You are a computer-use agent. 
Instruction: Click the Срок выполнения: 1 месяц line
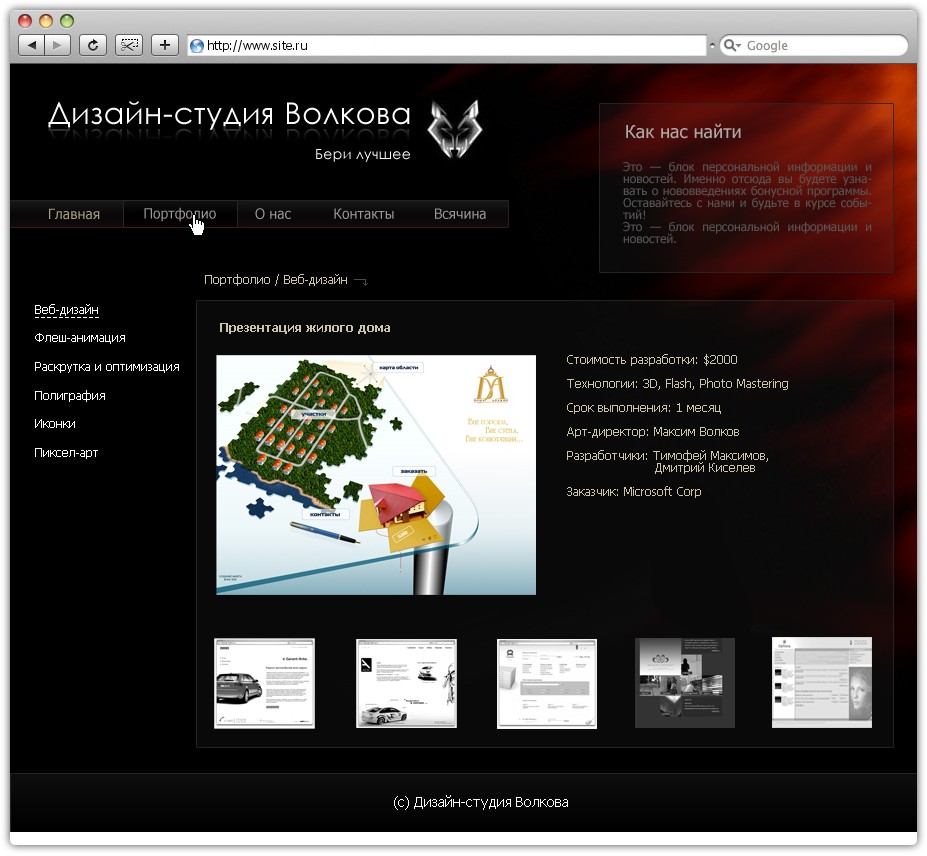644,408
